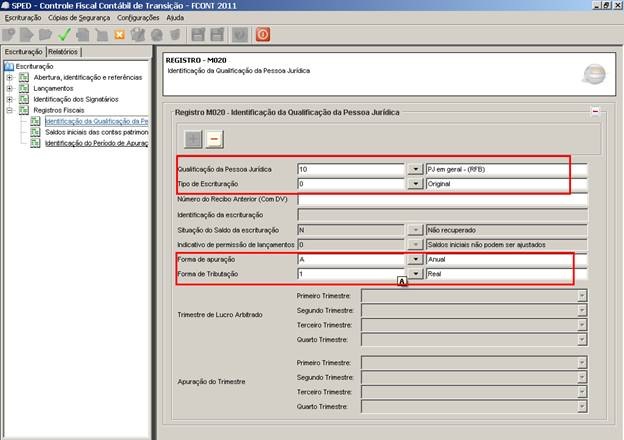Open Lucro Arbitrado Segundo Trimestre dropdown

coord(581,310)
